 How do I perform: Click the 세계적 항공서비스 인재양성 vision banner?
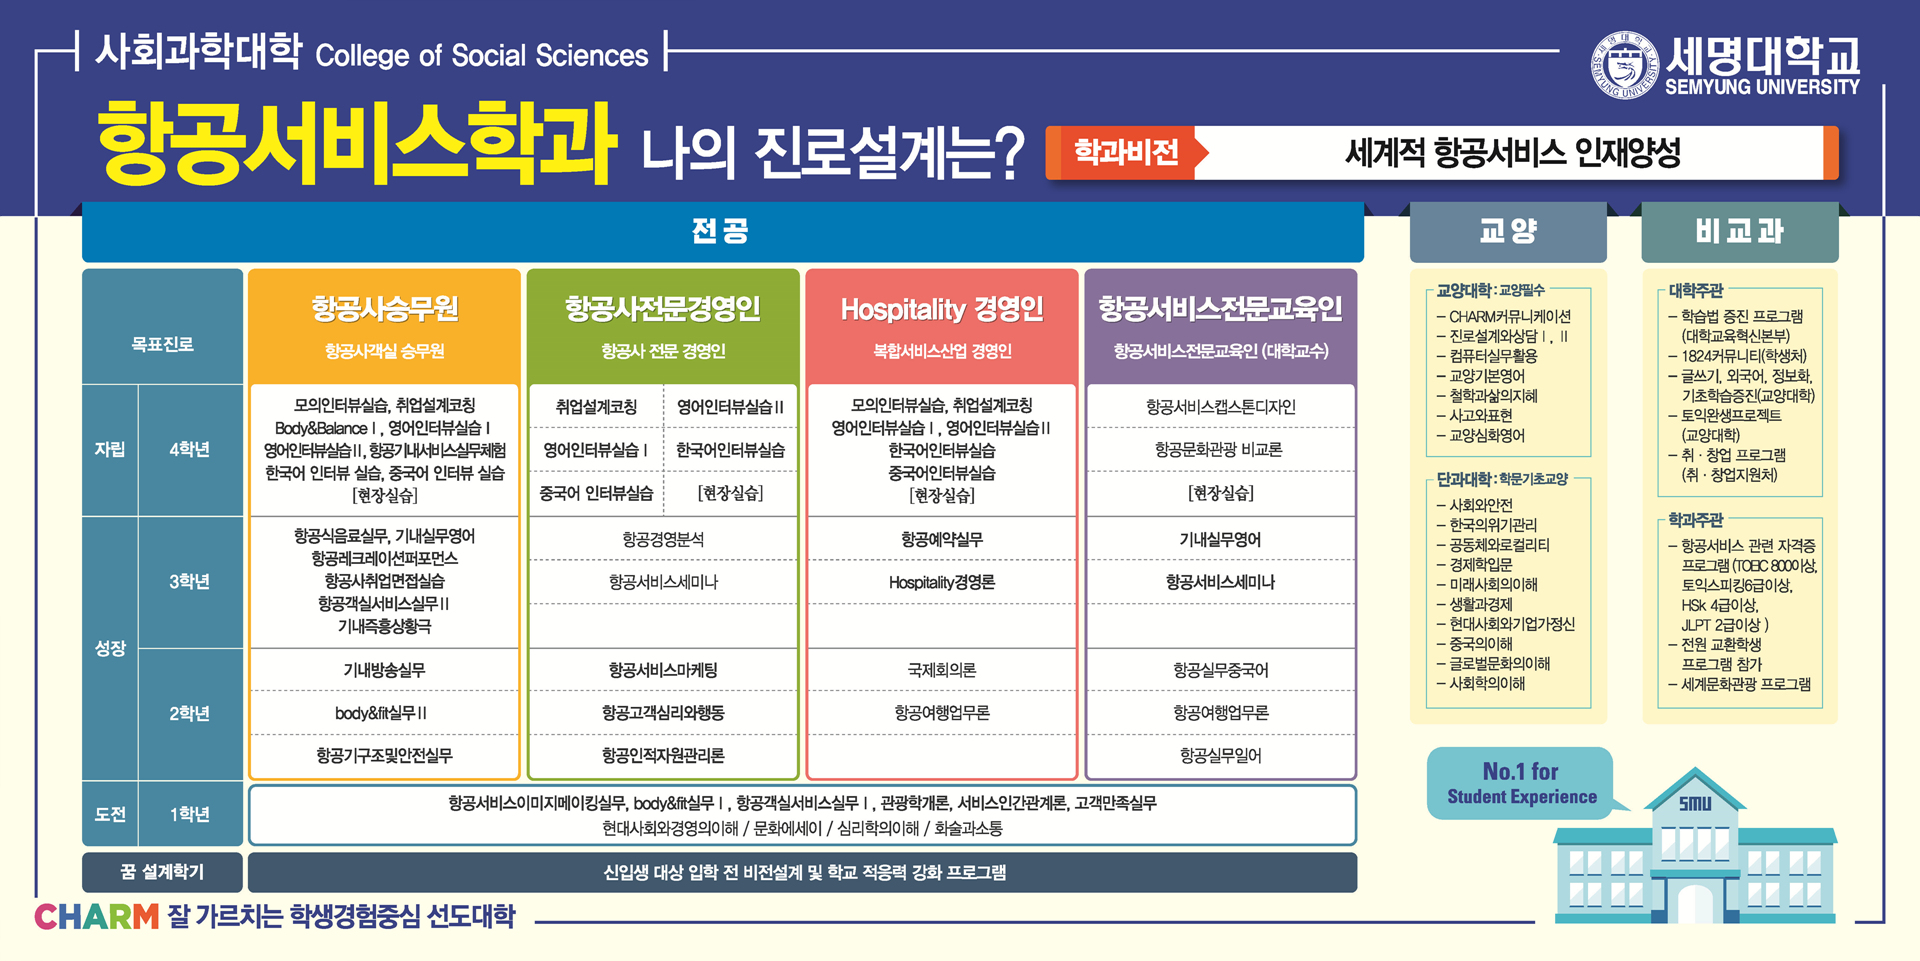click(1512, 153)
